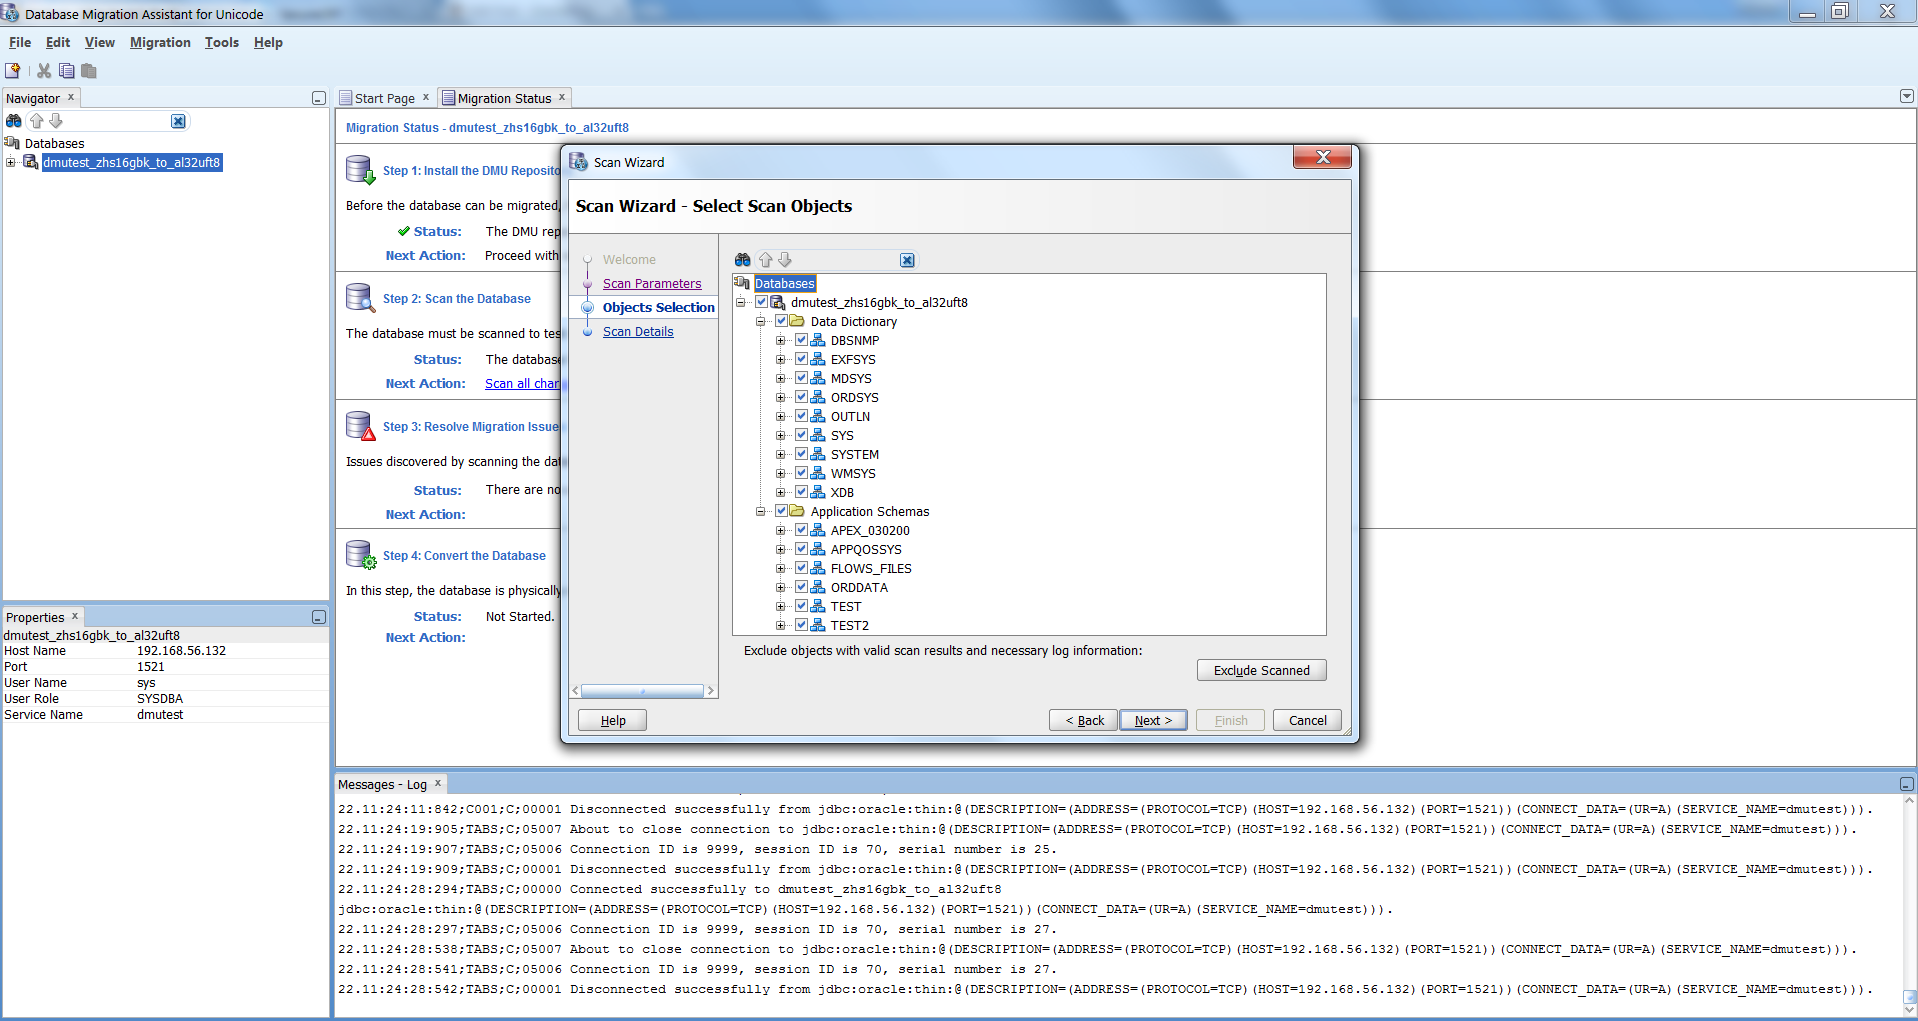Expand the OUTLN schema node
Image resolution: width=1918 pixels, height=1021 pixels.
coord(781,416)
